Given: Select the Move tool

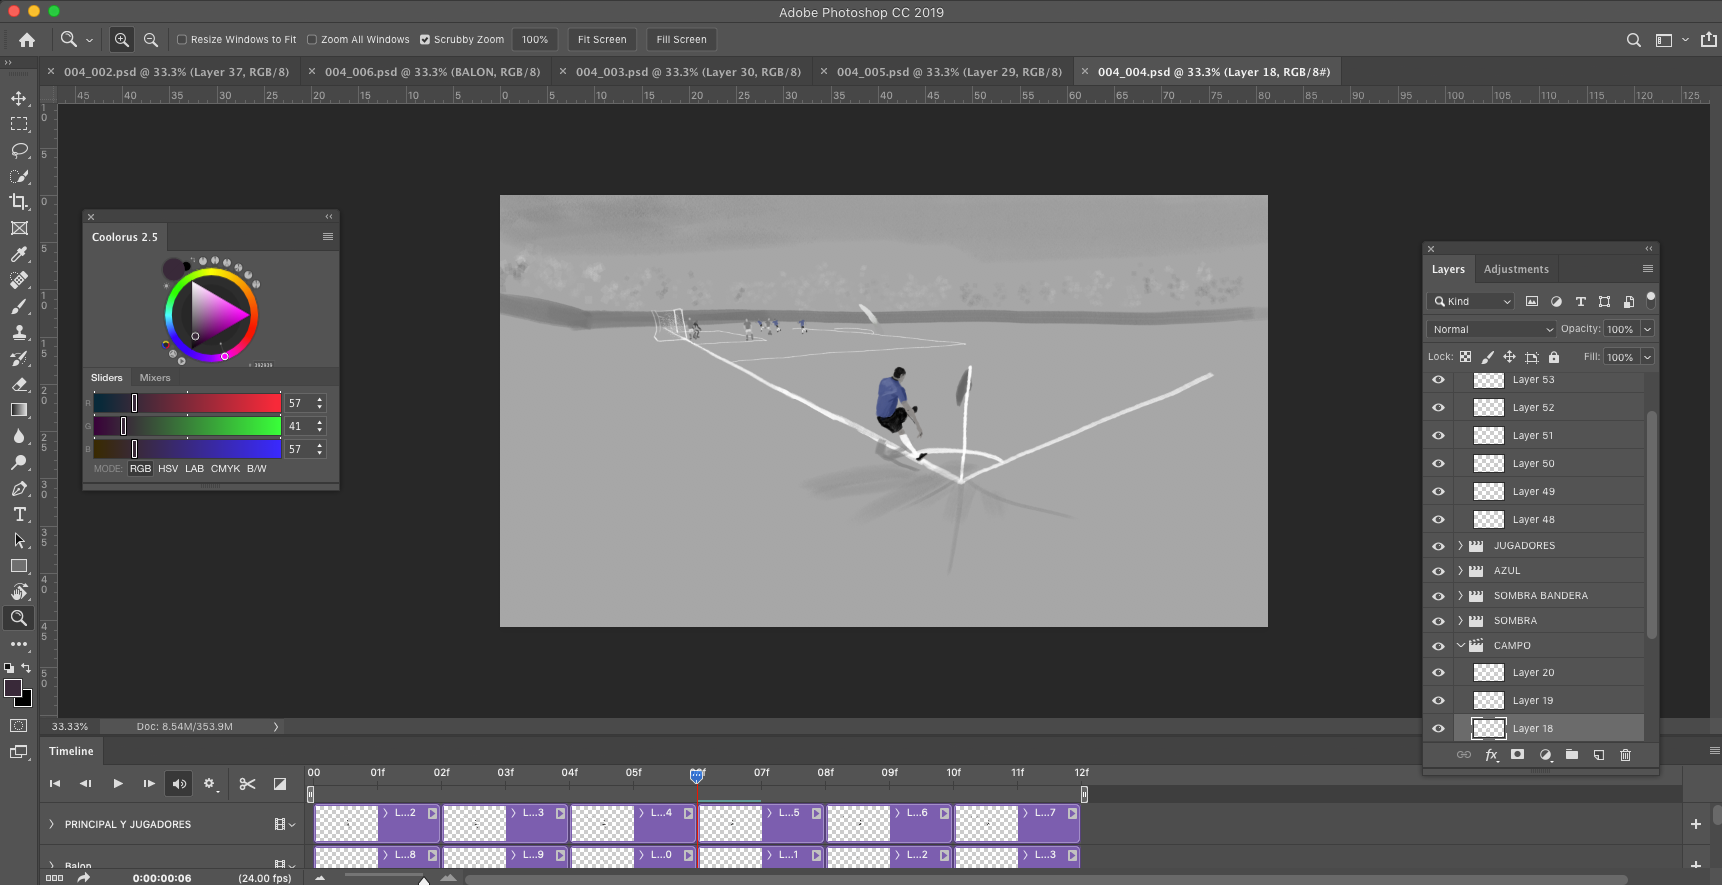Looking at the screenshot, I should [x=19, y=98].
